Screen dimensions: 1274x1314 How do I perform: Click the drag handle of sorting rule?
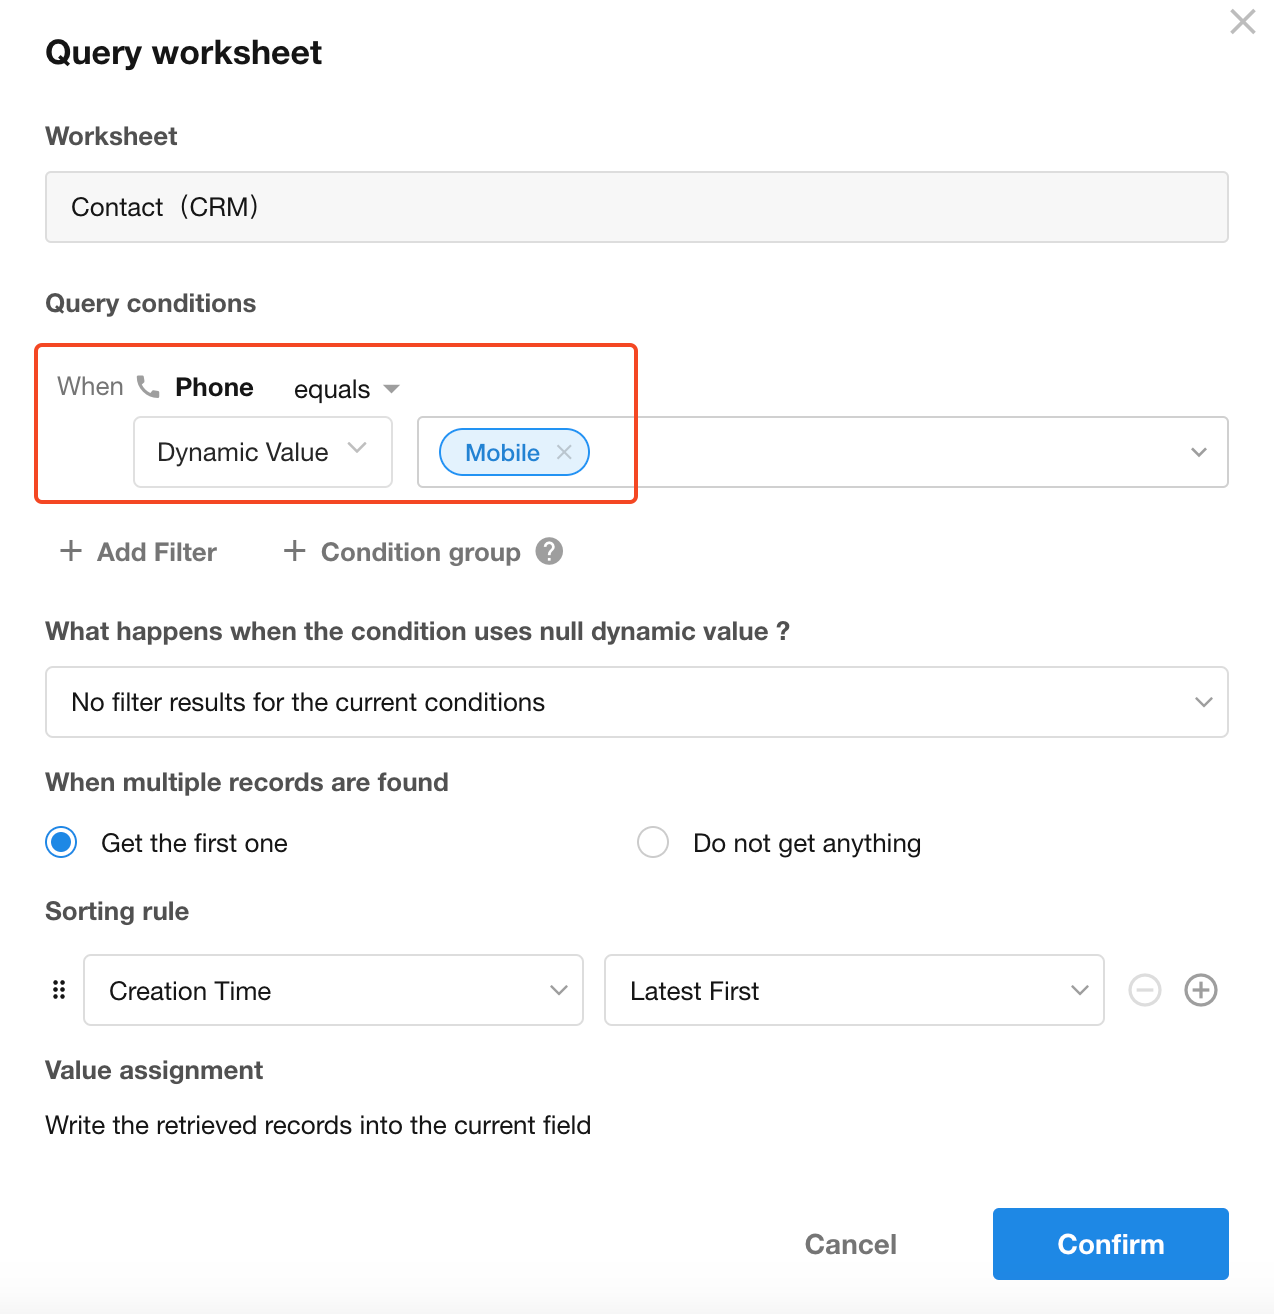pyautogui.click(x=59, y=990)
